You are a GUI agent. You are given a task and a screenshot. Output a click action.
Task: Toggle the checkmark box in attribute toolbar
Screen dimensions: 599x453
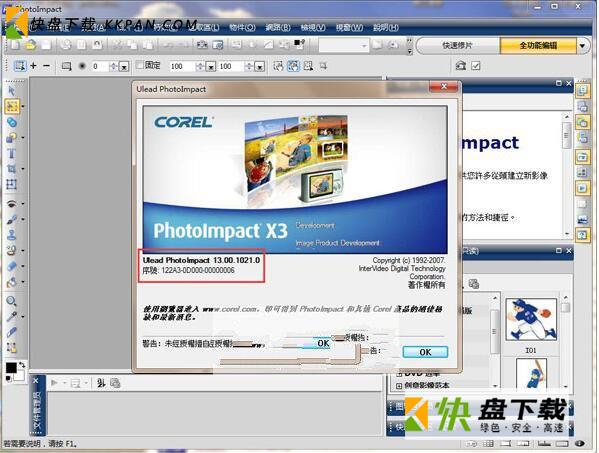(x=476, y=66)
